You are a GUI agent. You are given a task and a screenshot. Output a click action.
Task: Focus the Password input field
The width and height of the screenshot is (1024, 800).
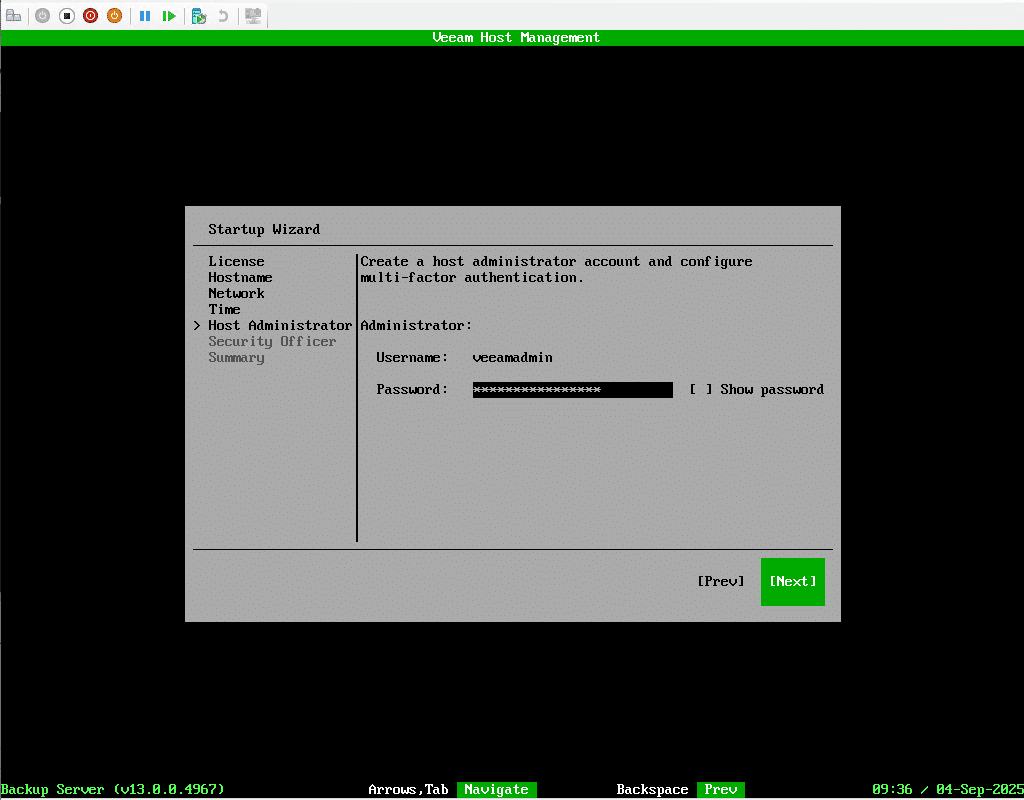click(x=572, y=389)
